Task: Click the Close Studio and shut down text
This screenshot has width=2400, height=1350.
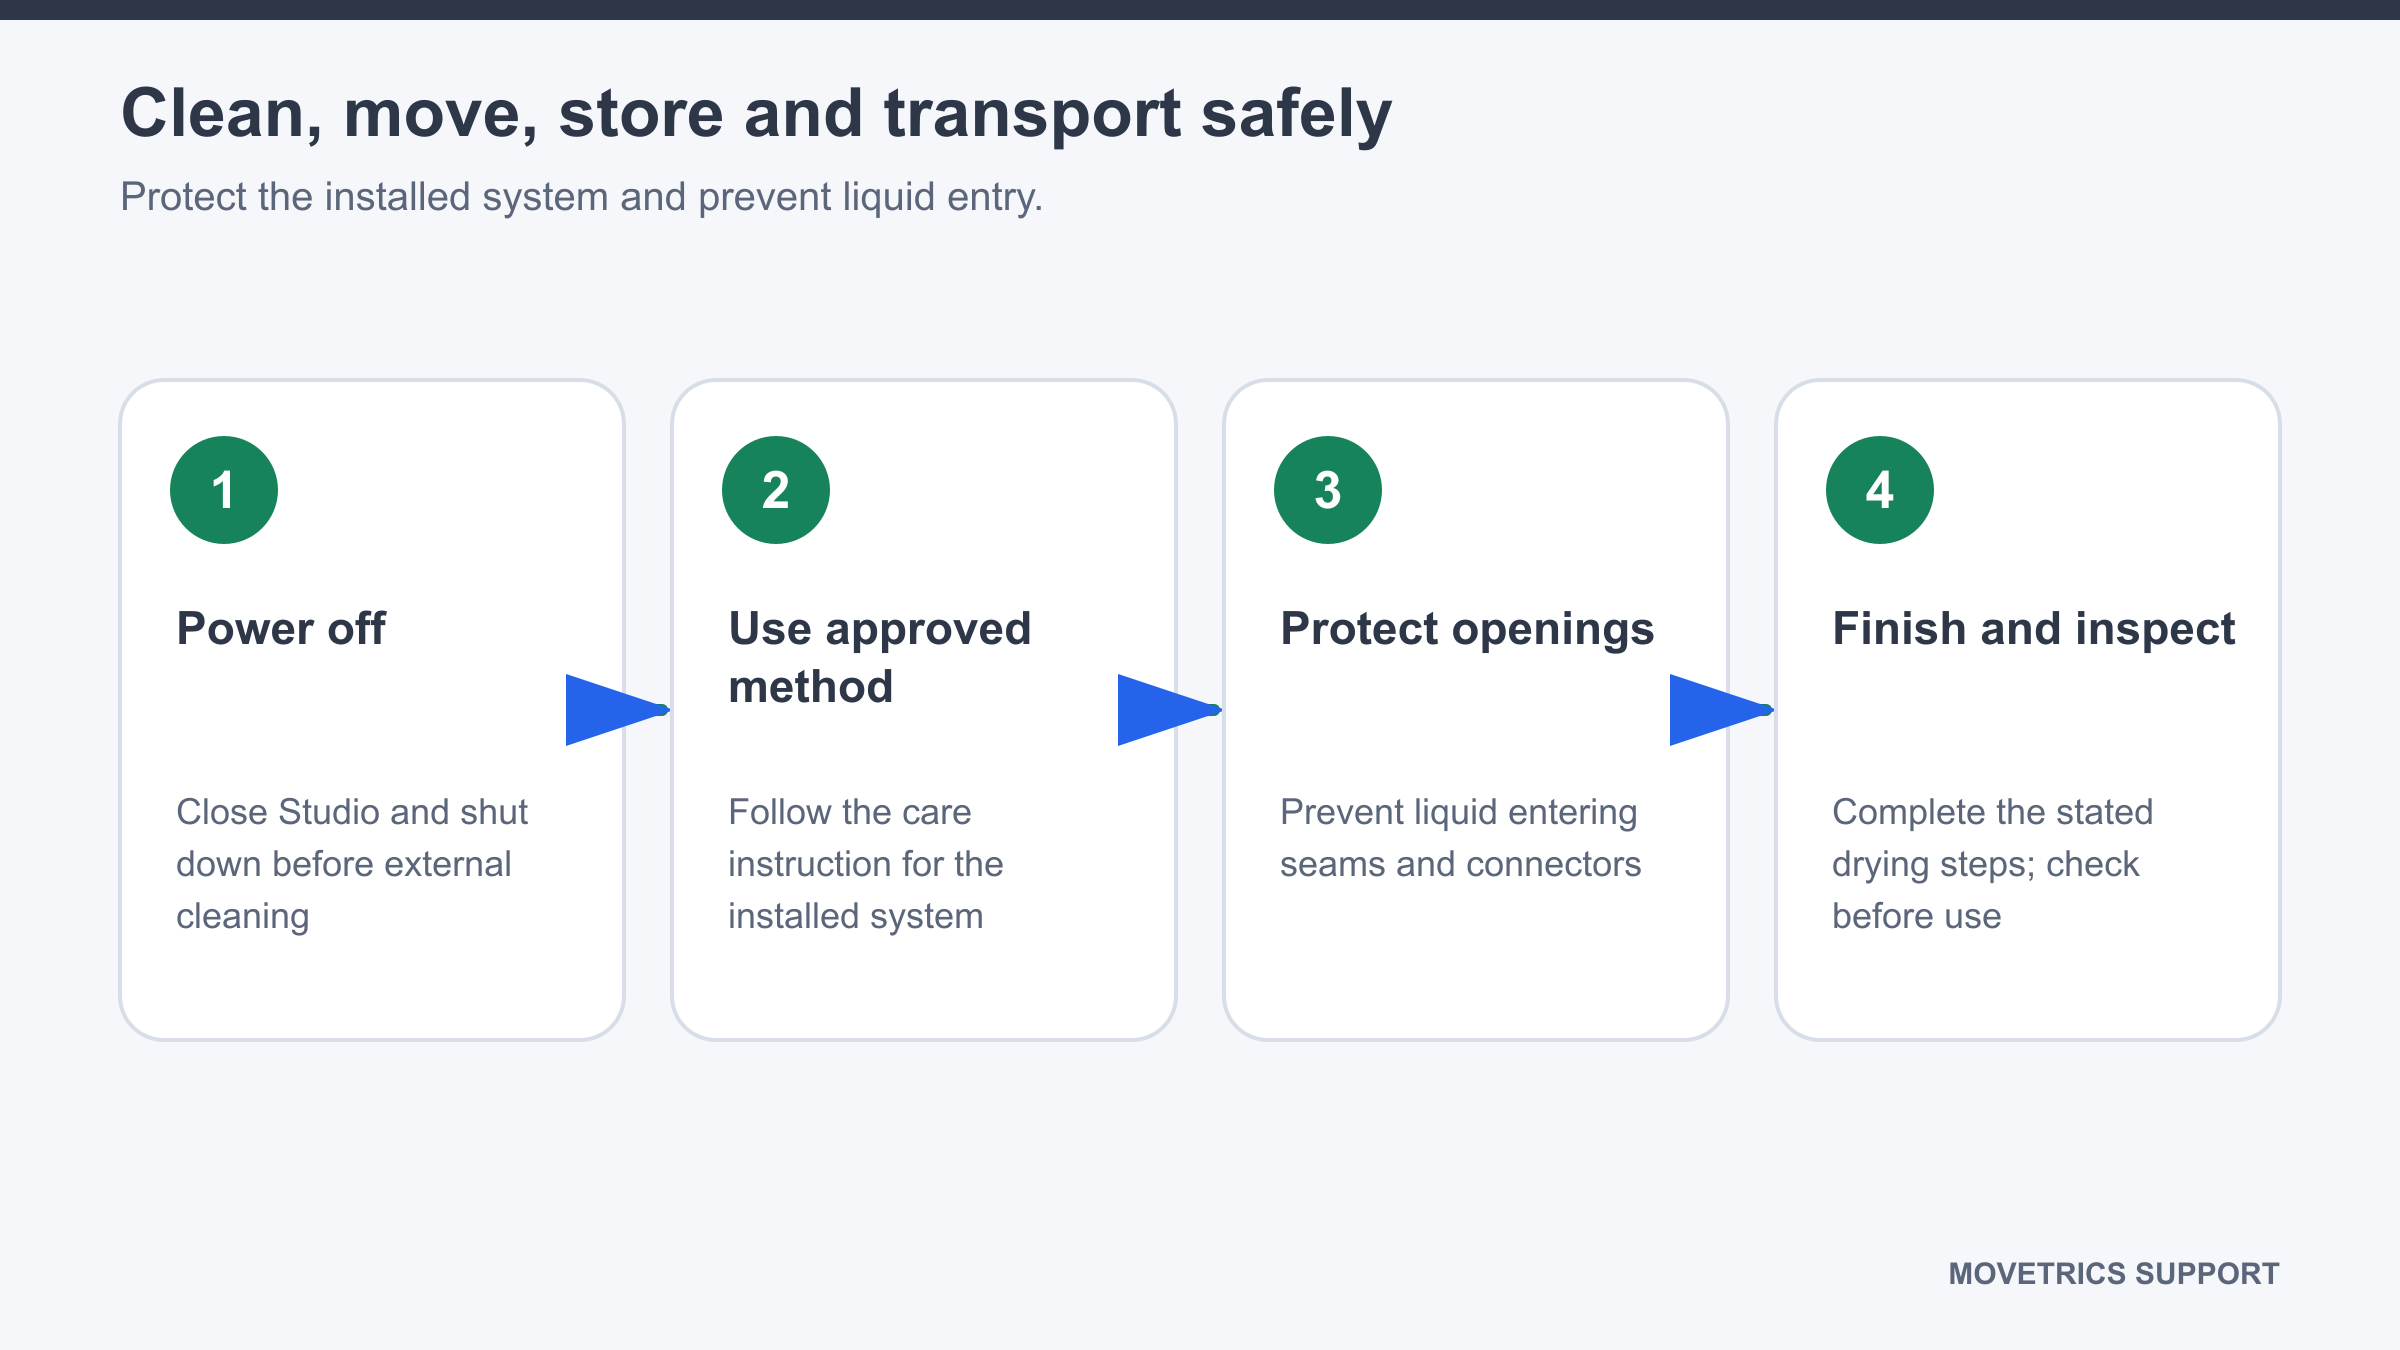Action: click(352, 864)
